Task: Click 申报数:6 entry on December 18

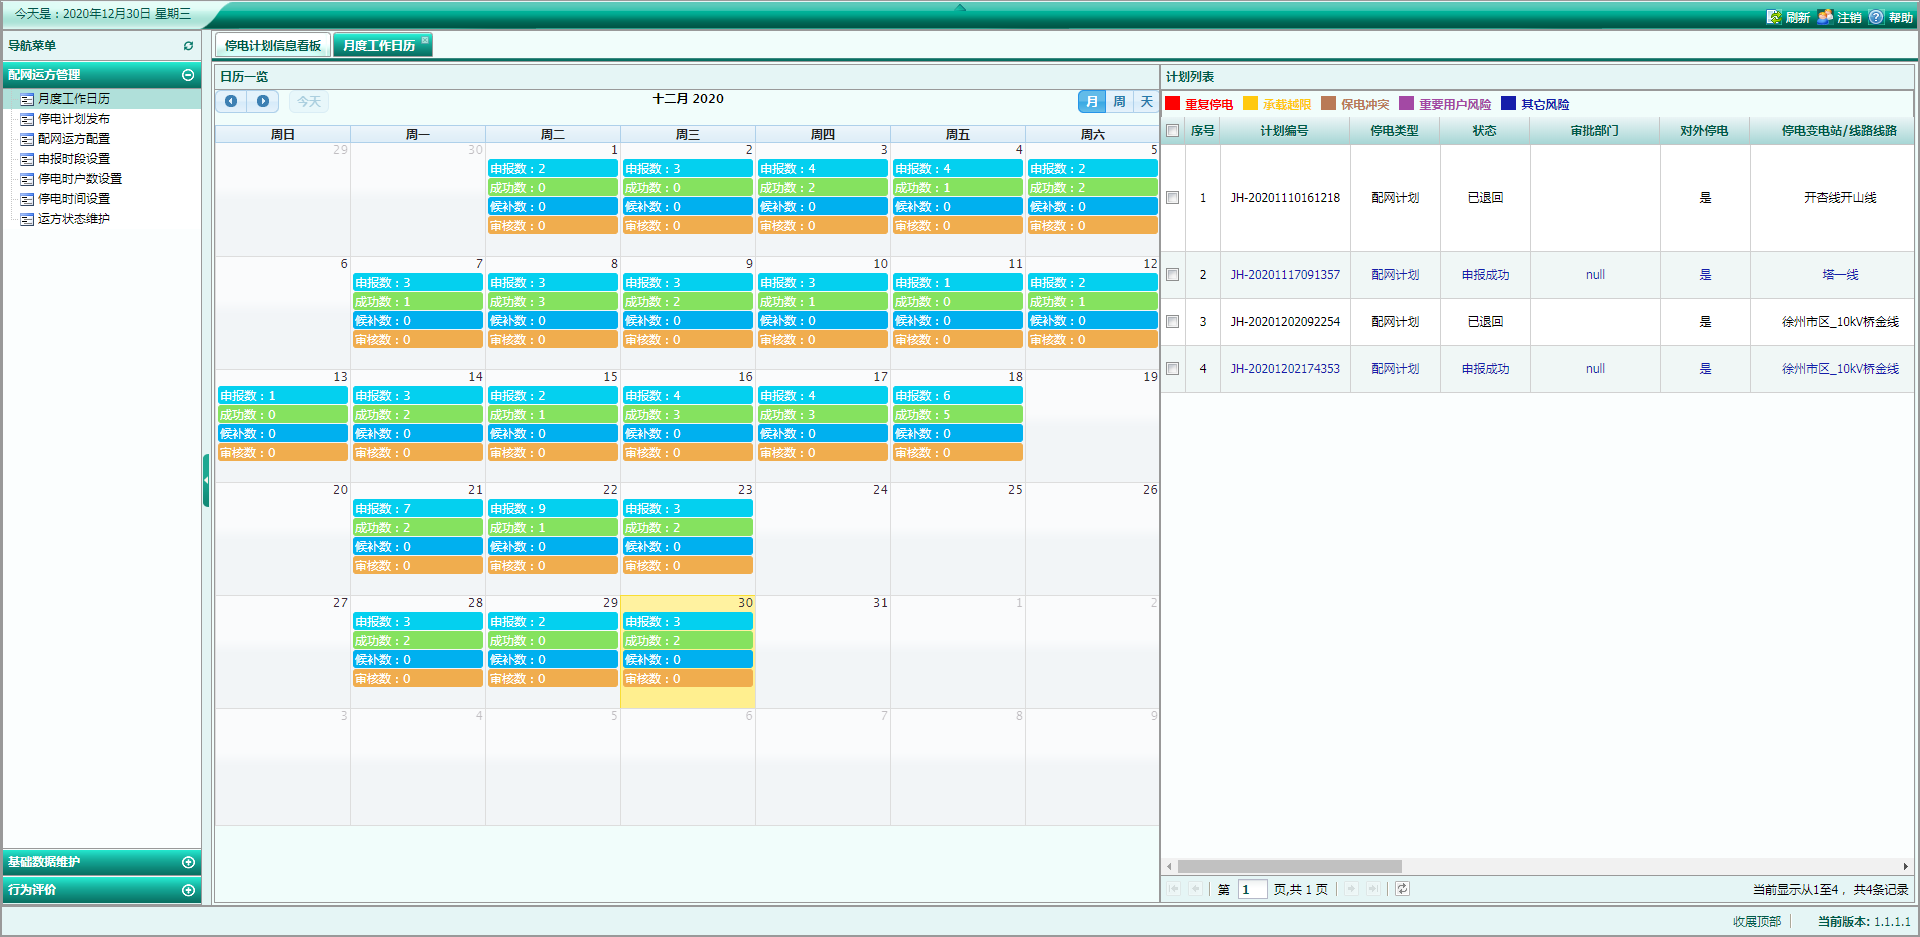Action: point(957,396)
